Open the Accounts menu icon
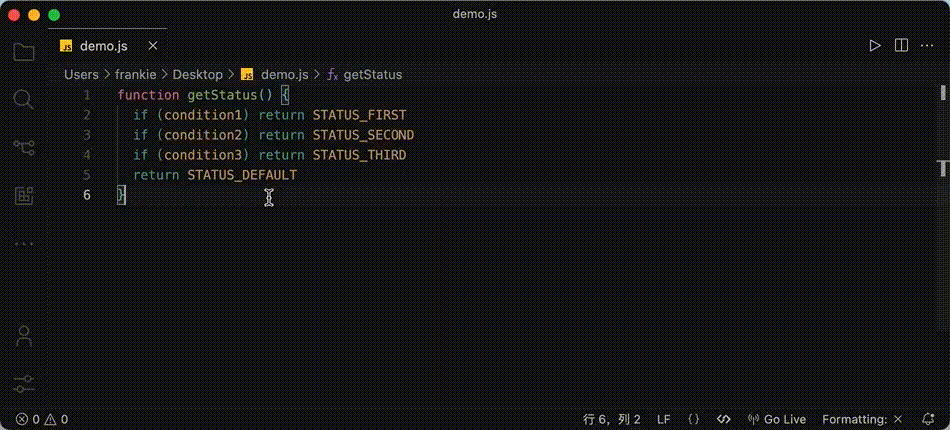 [23, 336]
